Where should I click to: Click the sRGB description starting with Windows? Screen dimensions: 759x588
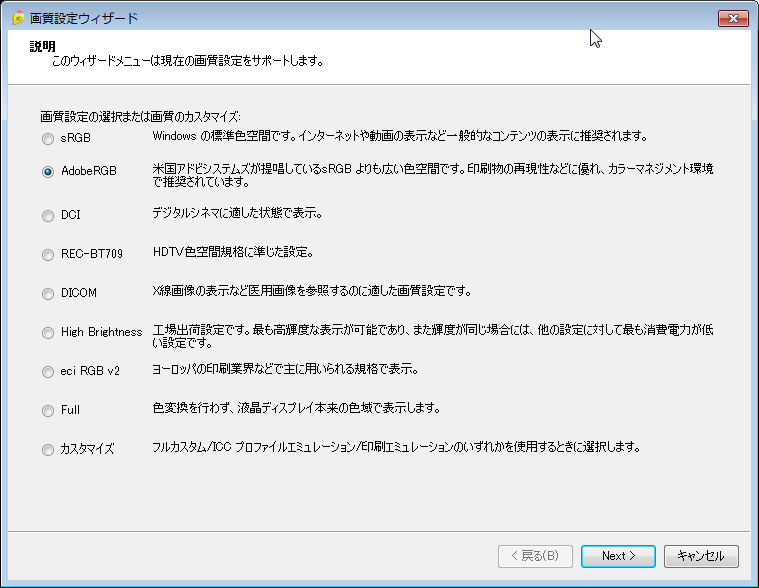click(400, 136)
